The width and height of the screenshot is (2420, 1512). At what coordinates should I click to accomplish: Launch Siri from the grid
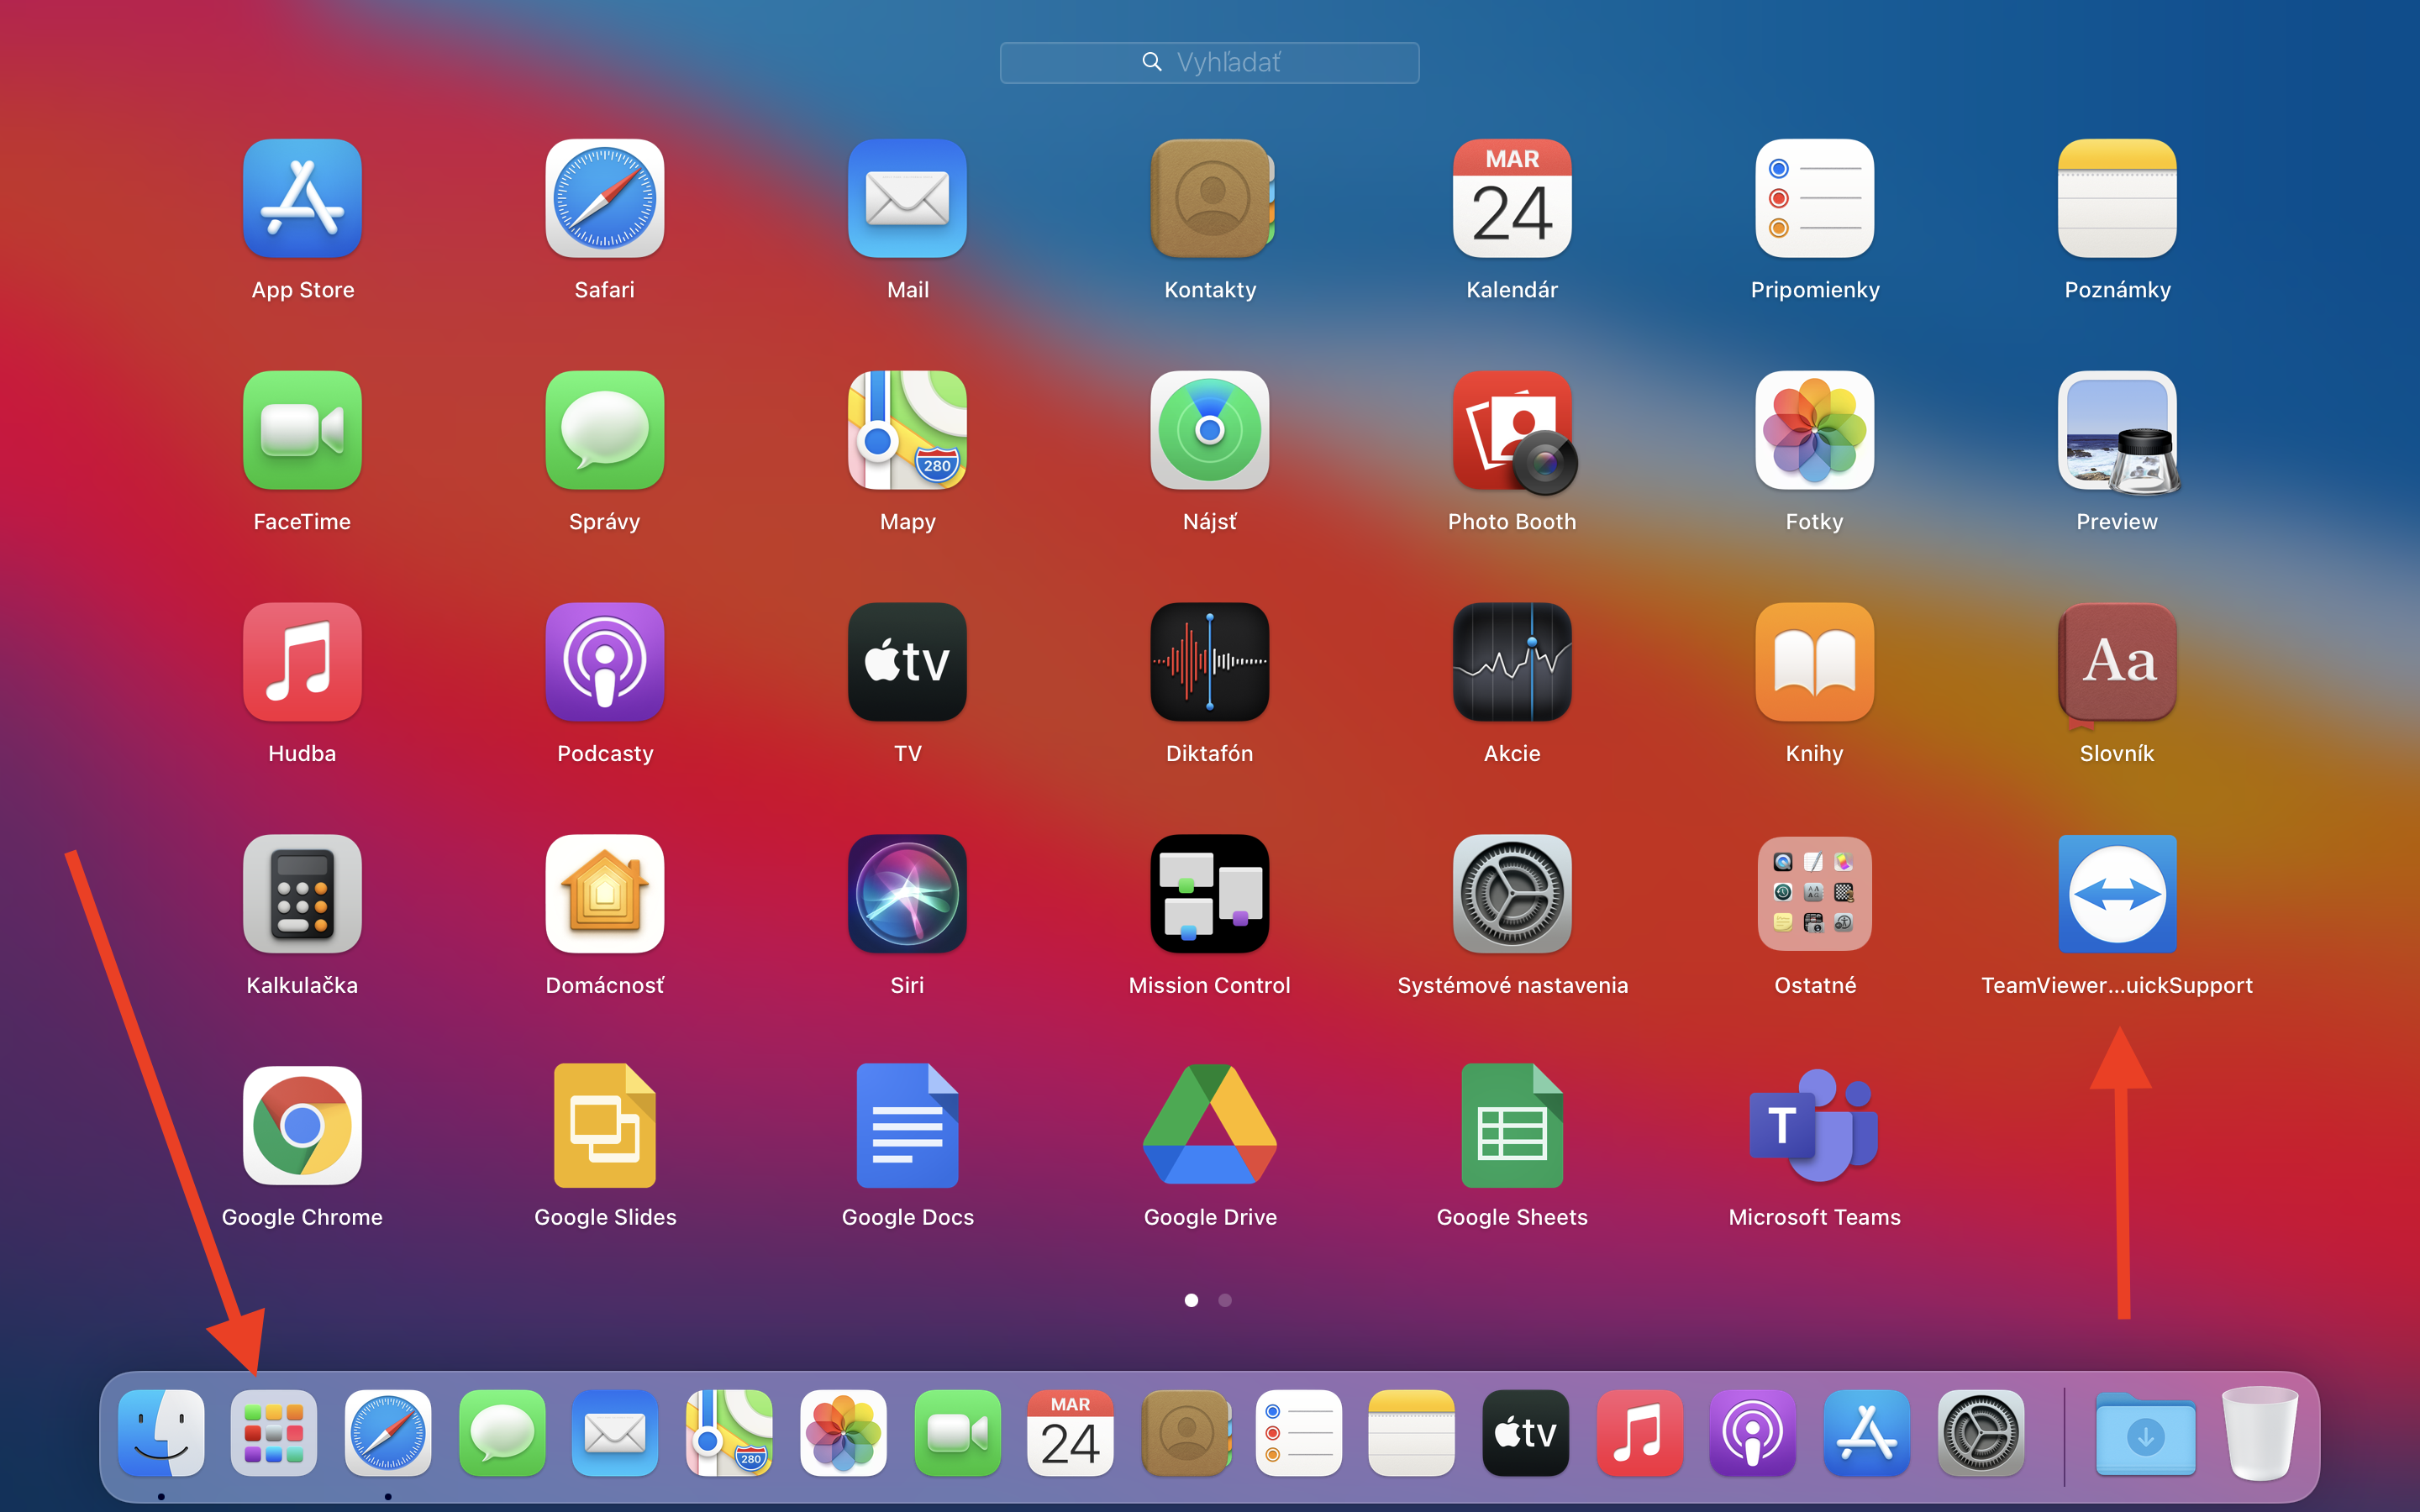pyautogui.click(x=907, y=895)
